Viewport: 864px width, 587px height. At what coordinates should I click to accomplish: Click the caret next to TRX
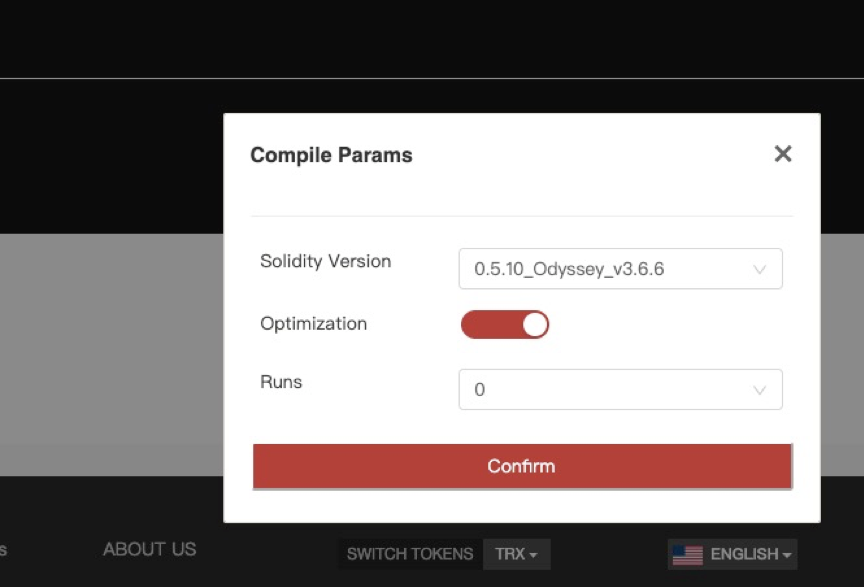[534, 555]
